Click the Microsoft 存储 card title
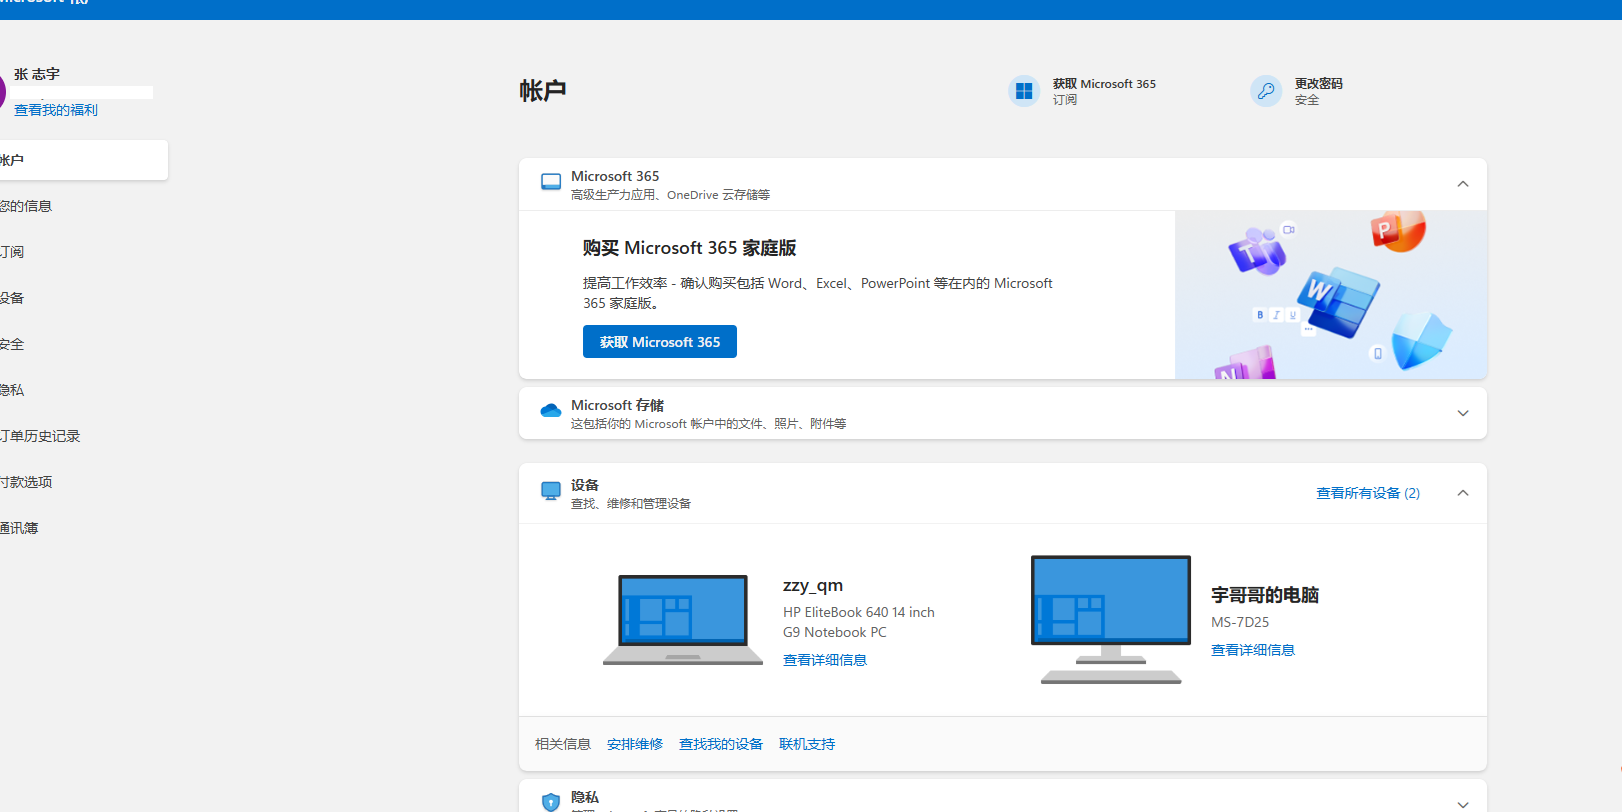The image size is (1622, 812). tap(617, 405)
